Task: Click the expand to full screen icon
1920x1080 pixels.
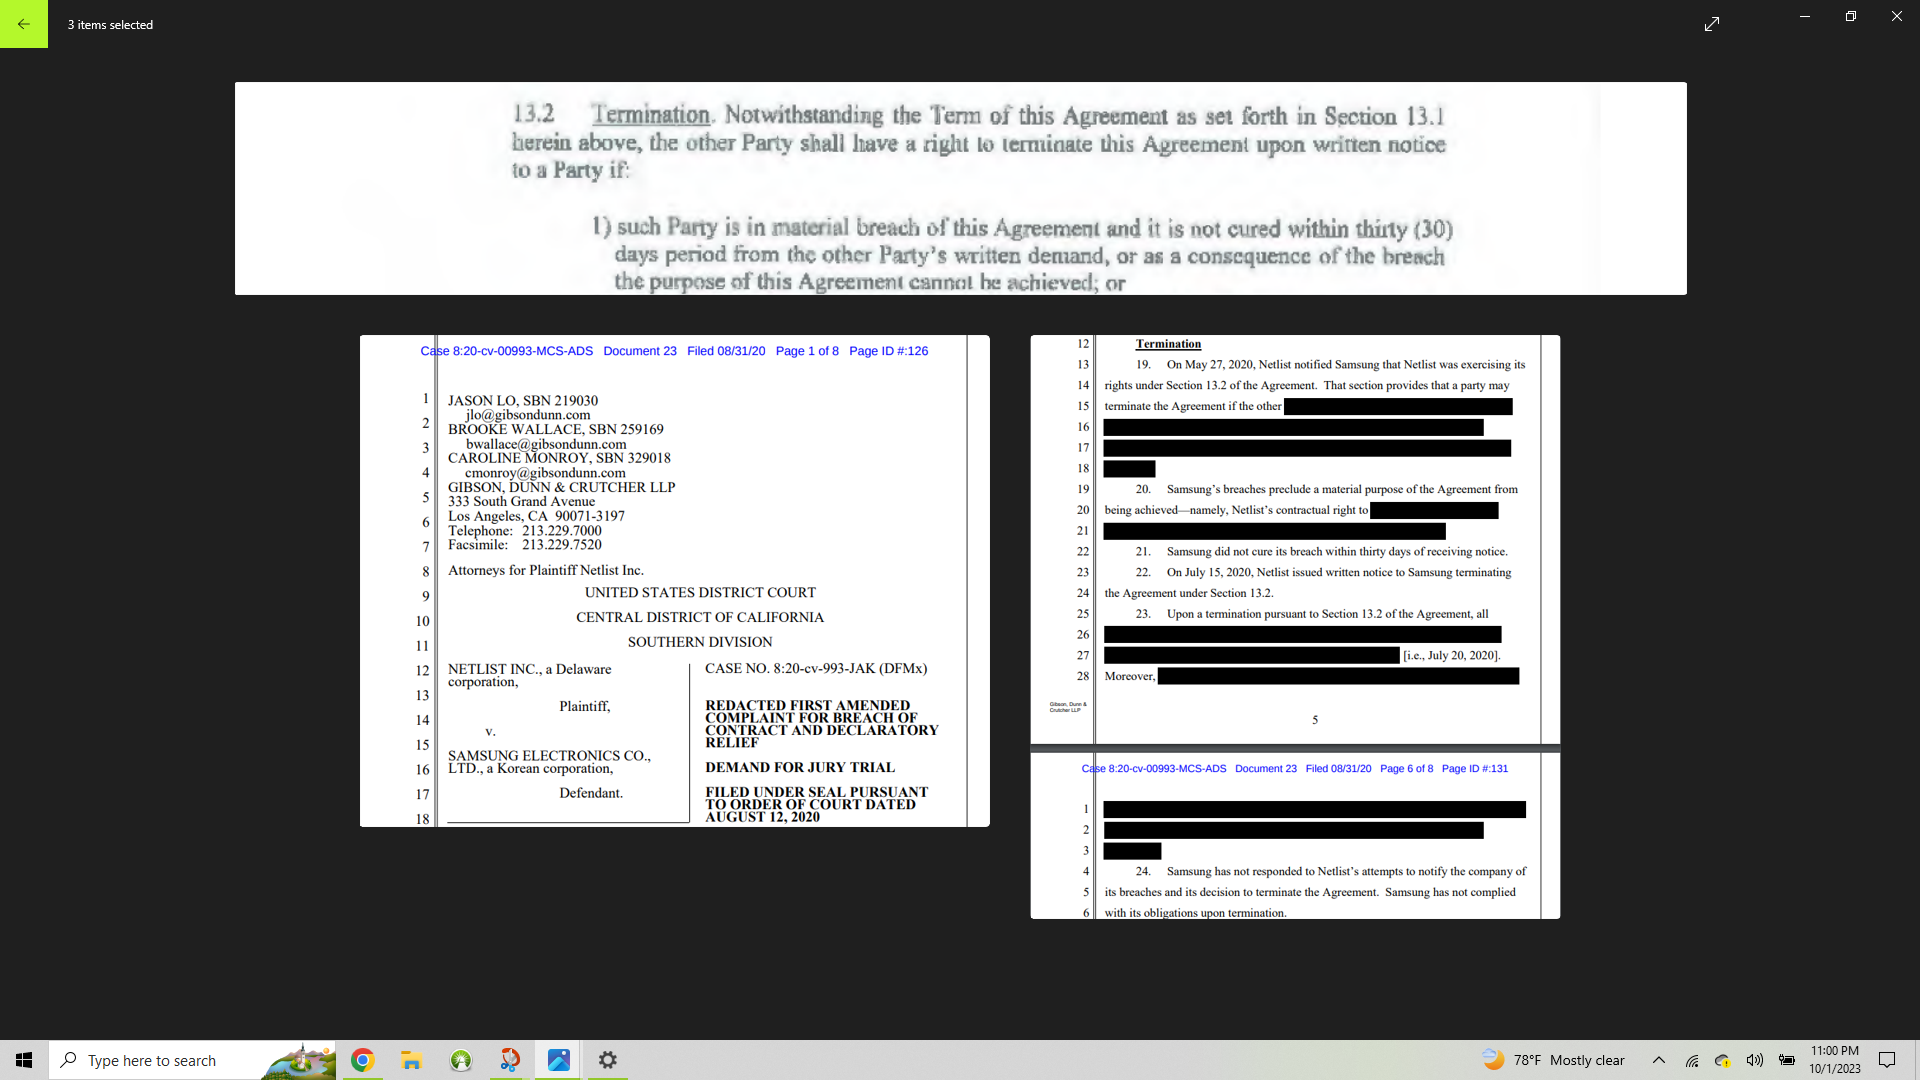Action: pyautogui.click(x=1712, y=24)
